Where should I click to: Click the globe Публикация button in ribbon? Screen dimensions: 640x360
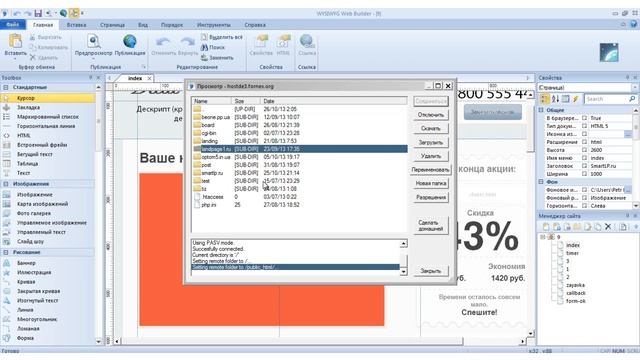click(x=129, y=42)
